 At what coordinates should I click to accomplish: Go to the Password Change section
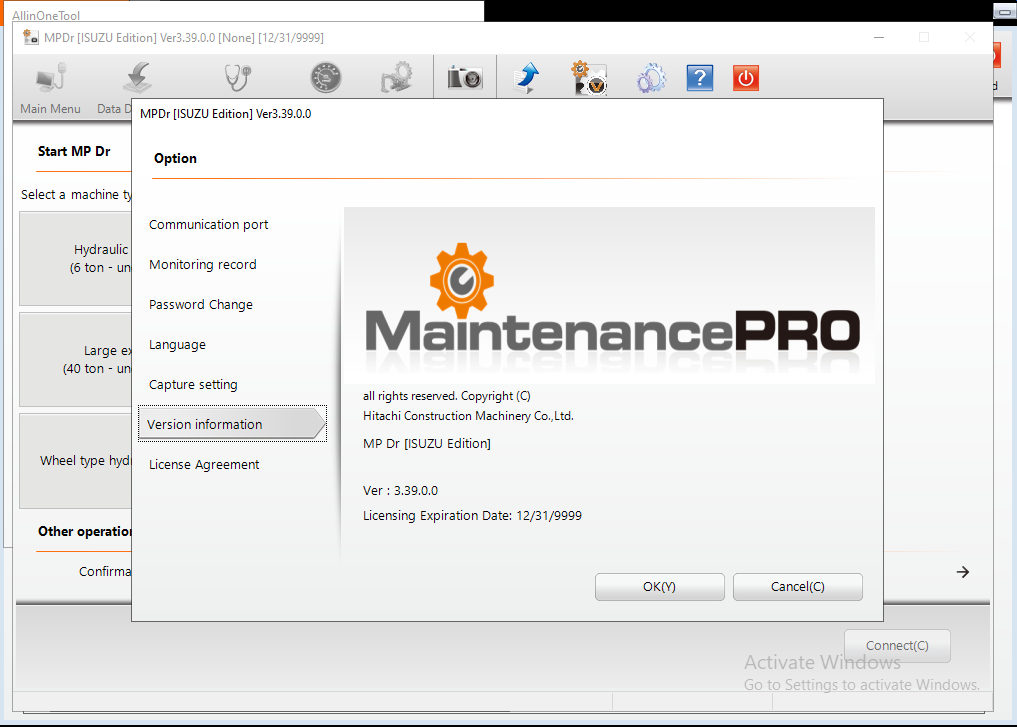[200, 305]
